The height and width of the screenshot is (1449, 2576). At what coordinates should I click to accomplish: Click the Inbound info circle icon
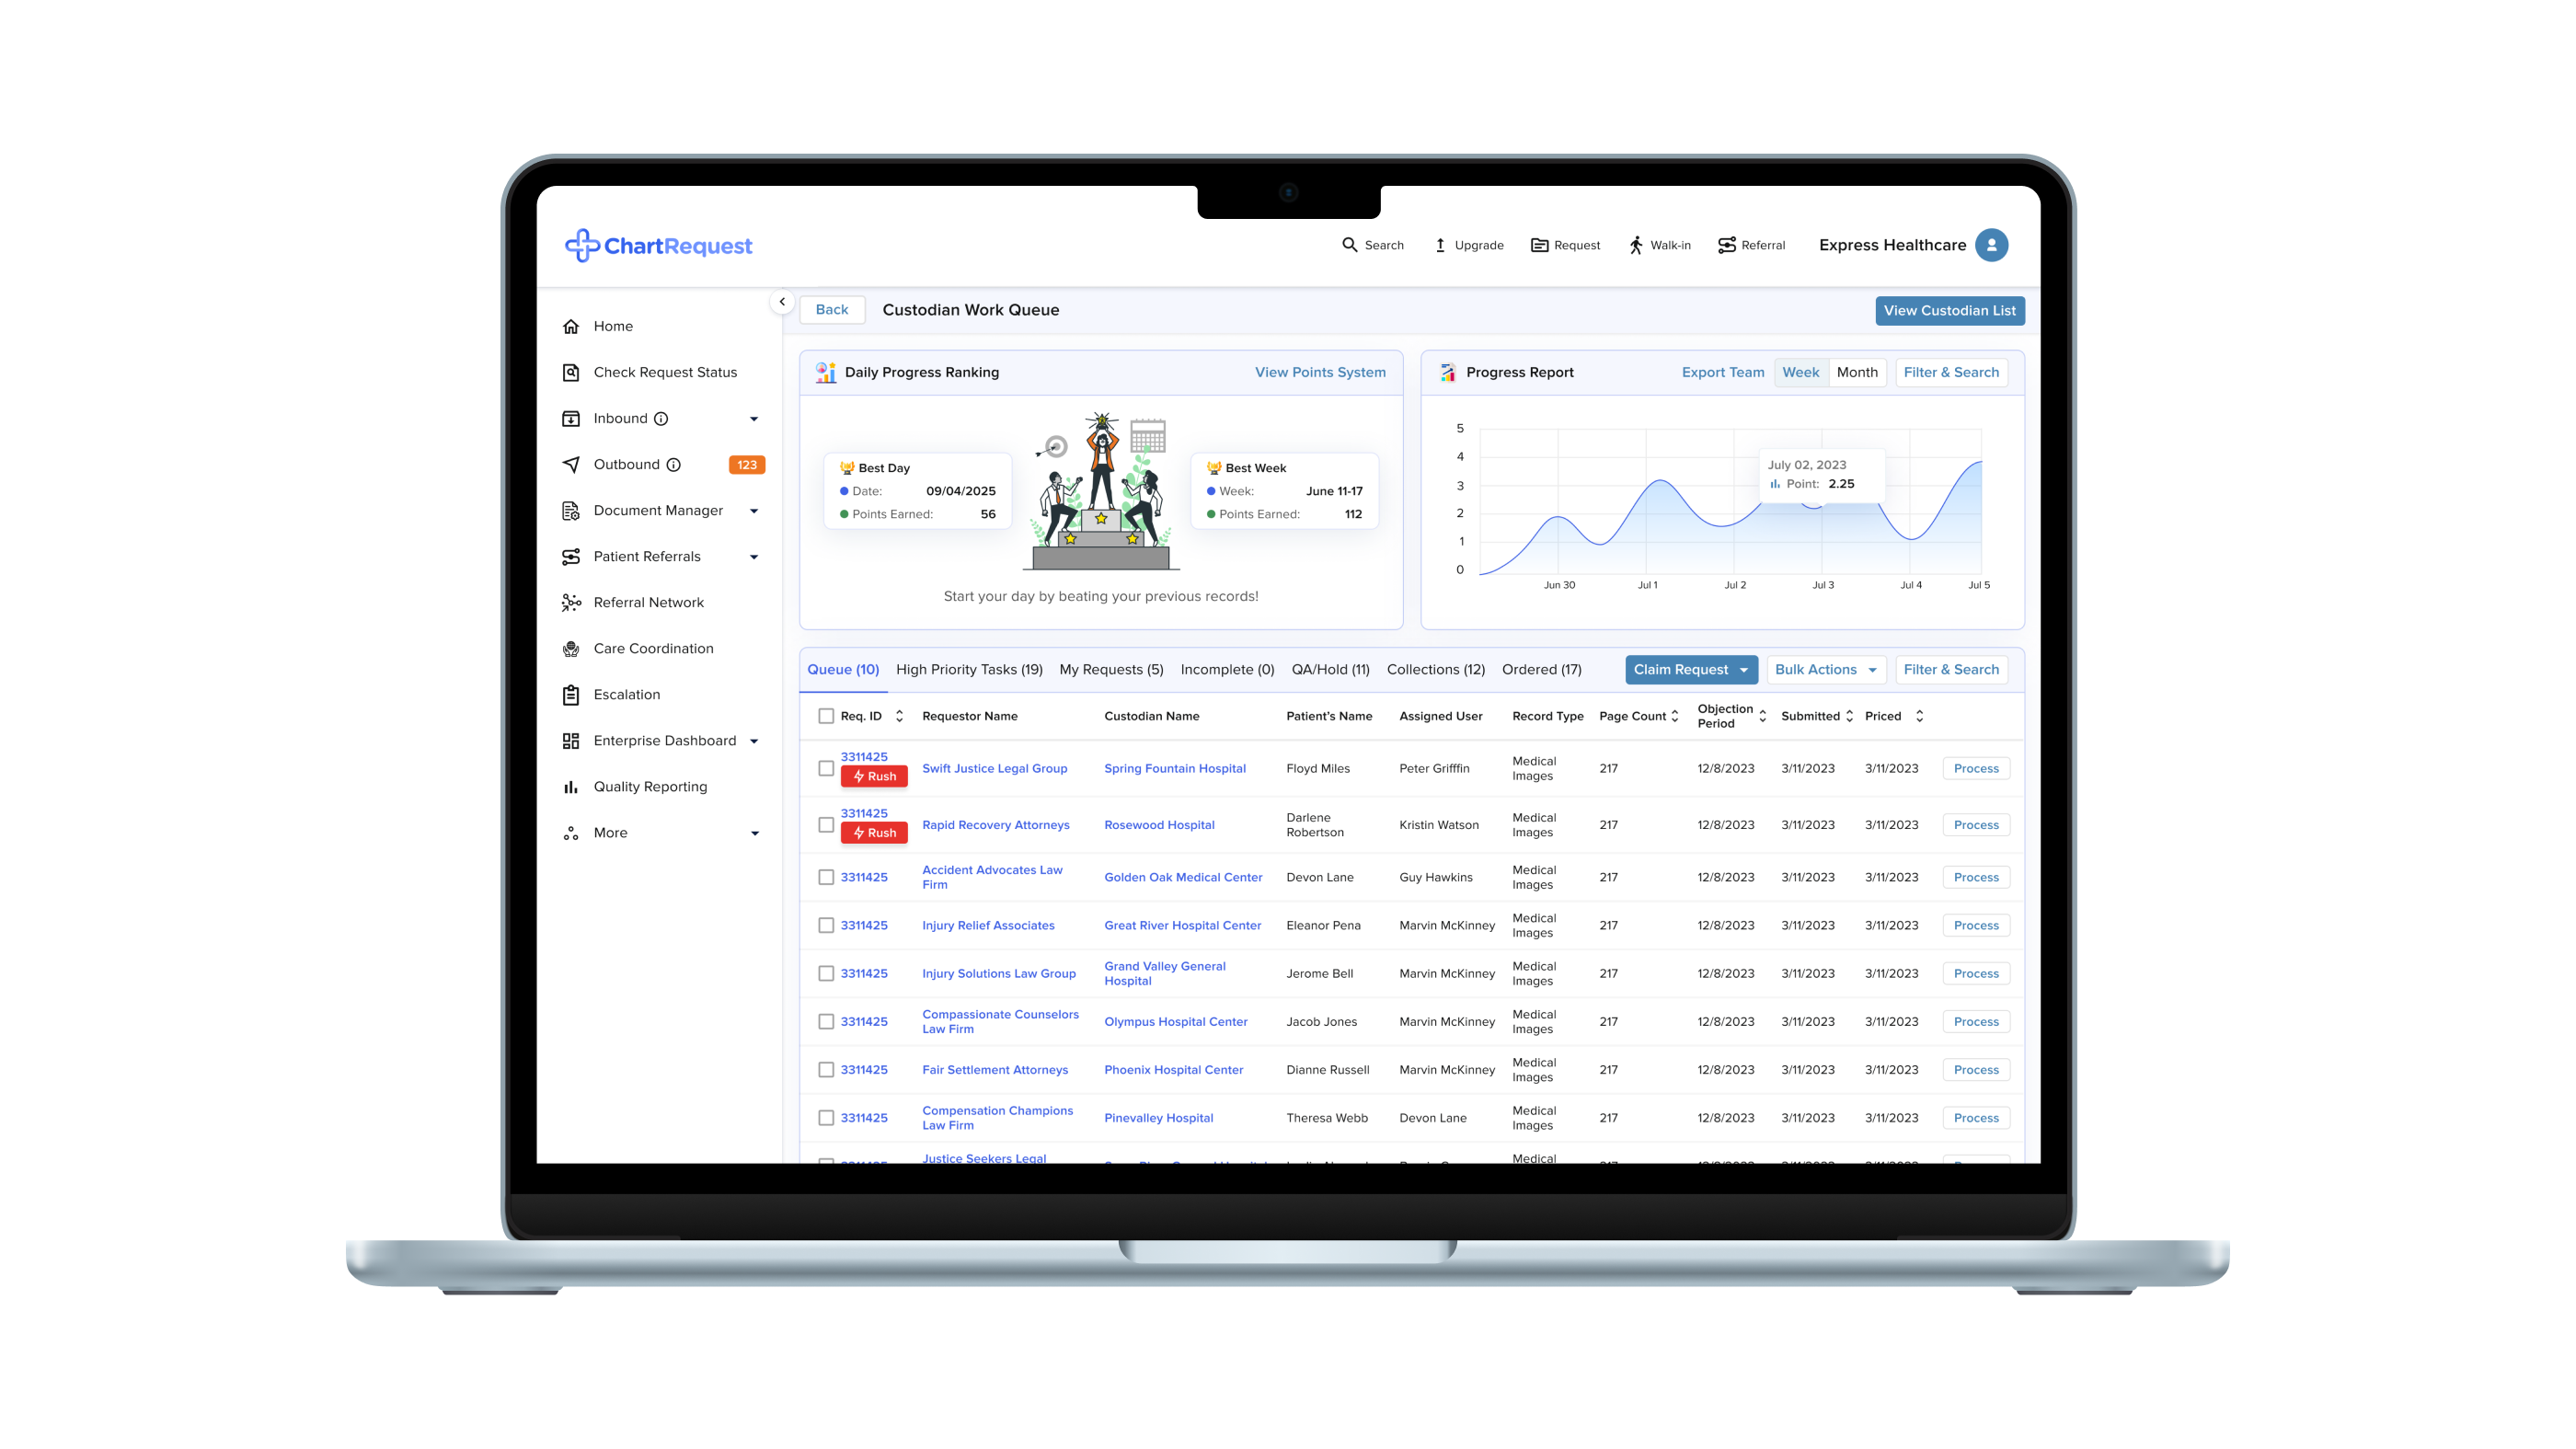[661, 419]
